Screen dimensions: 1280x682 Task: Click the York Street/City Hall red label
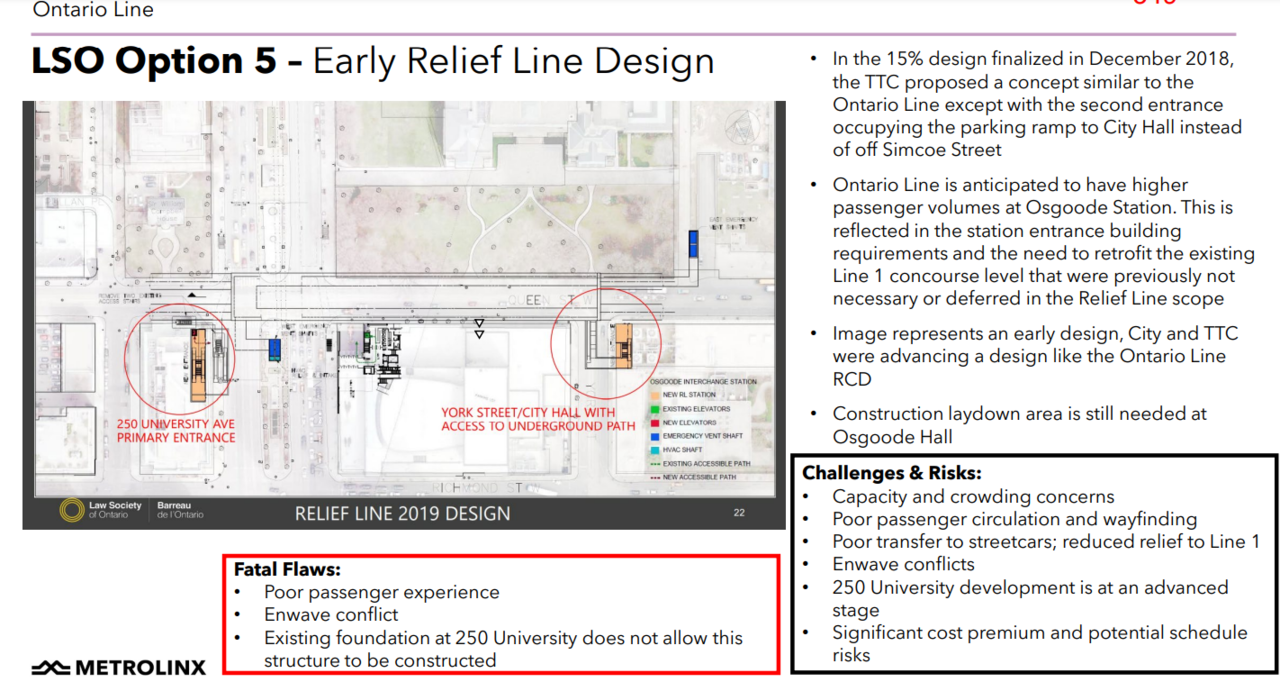pyautogui.click(x=538, y=419)
